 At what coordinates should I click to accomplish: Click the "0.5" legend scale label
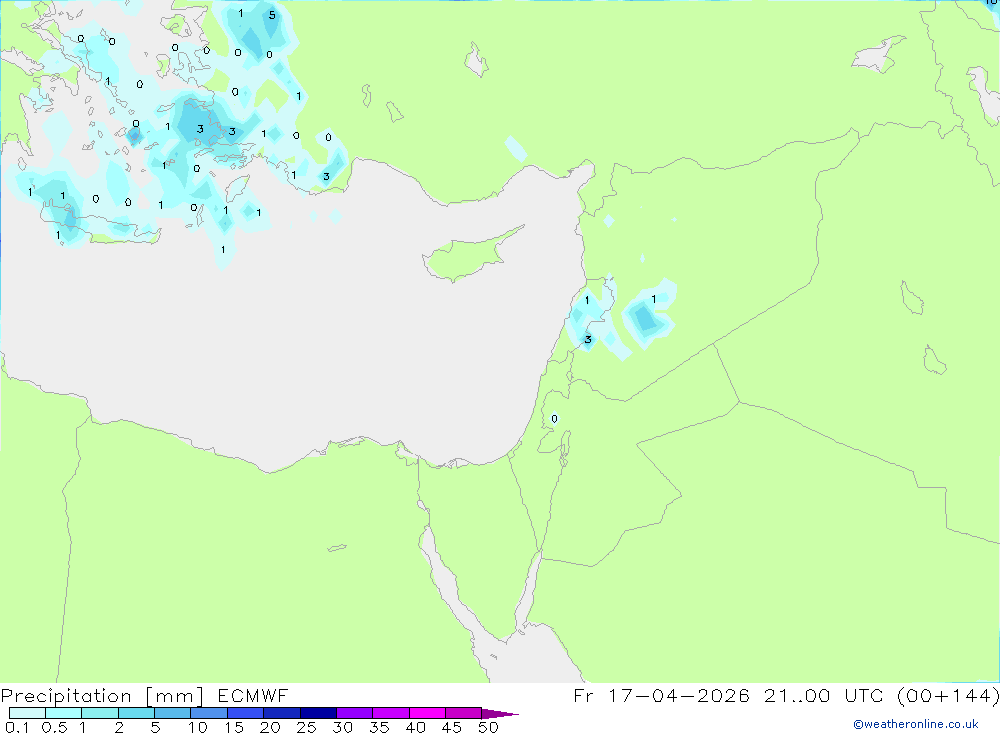point(54,727)
